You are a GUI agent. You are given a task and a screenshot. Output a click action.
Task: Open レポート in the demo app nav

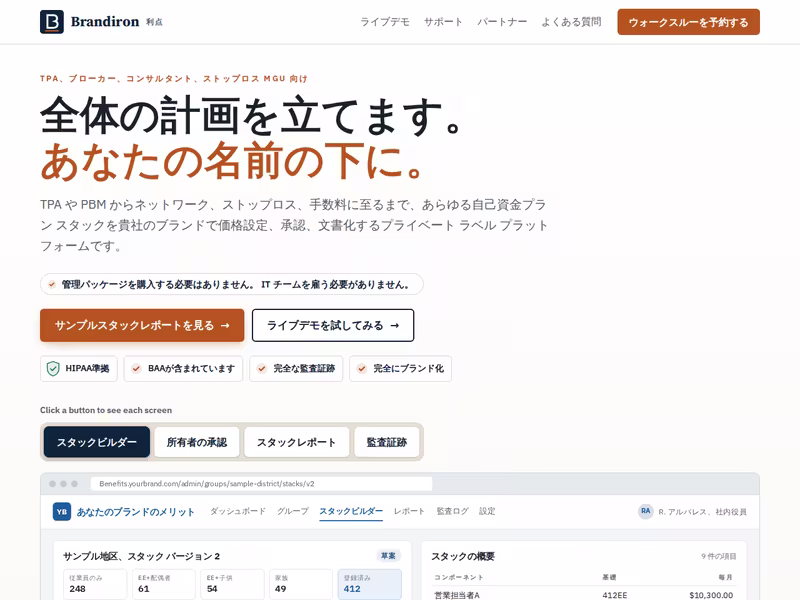409,511
